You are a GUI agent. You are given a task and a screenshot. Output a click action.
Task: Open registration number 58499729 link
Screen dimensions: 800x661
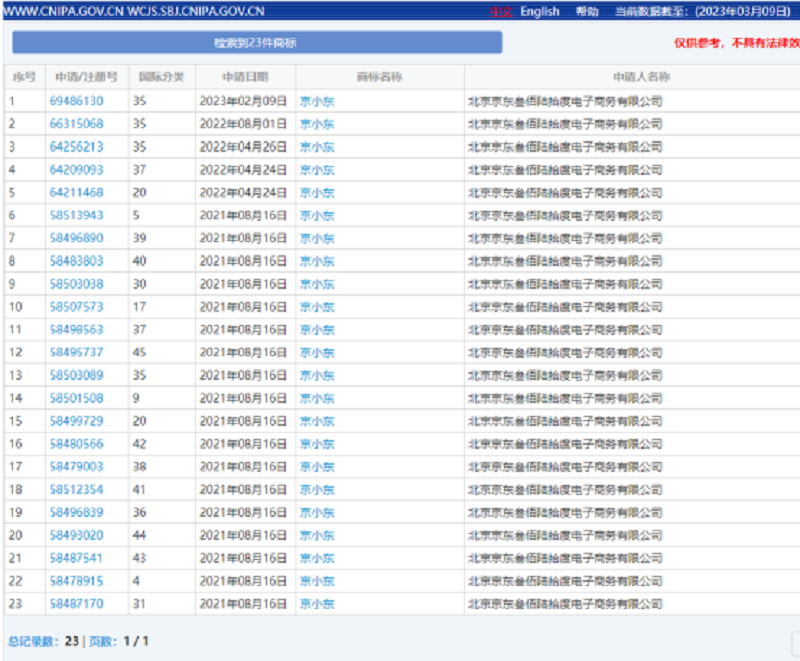77,421
